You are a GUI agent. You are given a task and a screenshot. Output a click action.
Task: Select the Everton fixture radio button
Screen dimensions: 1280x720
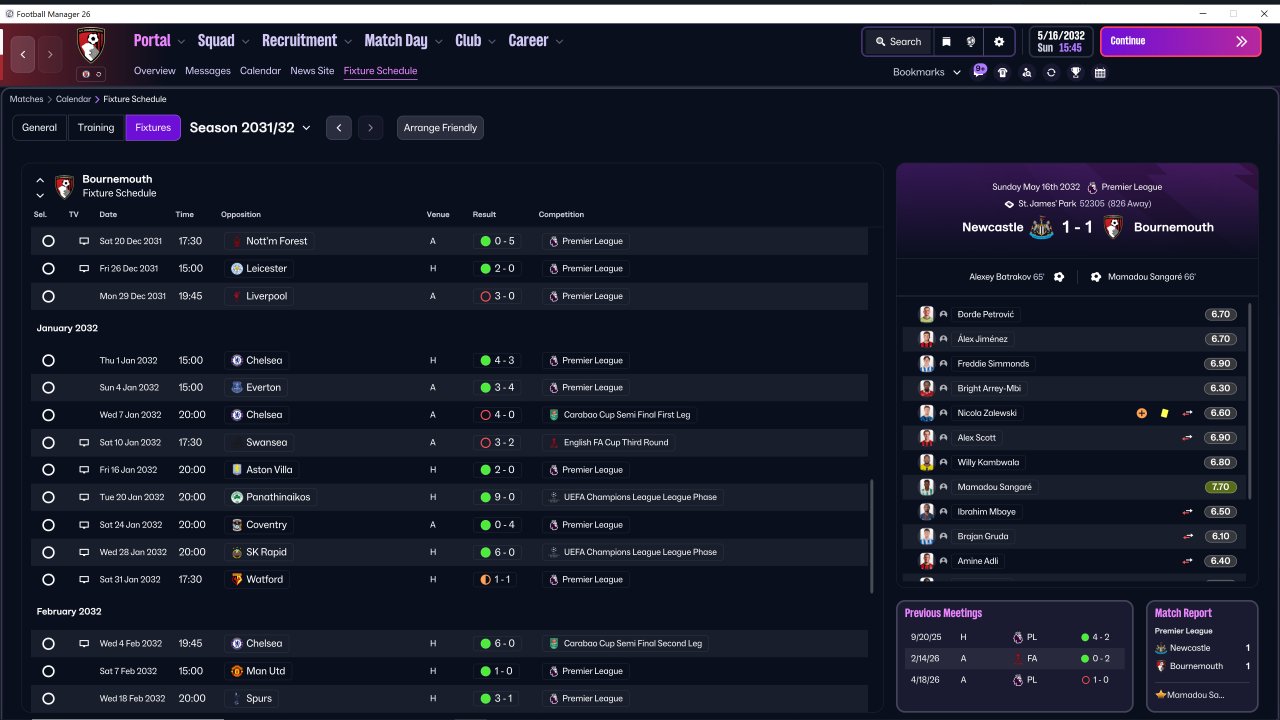[x=48, y=387]
